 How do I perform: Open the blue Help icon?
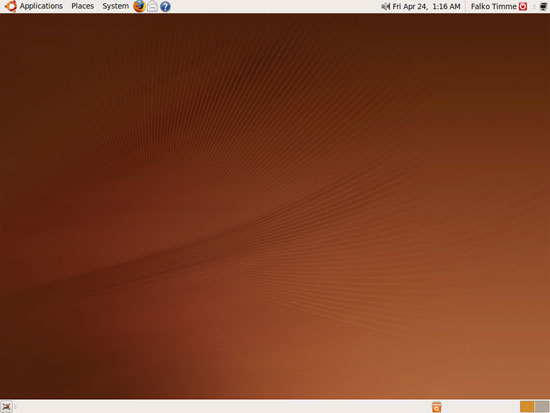(165, 7)
